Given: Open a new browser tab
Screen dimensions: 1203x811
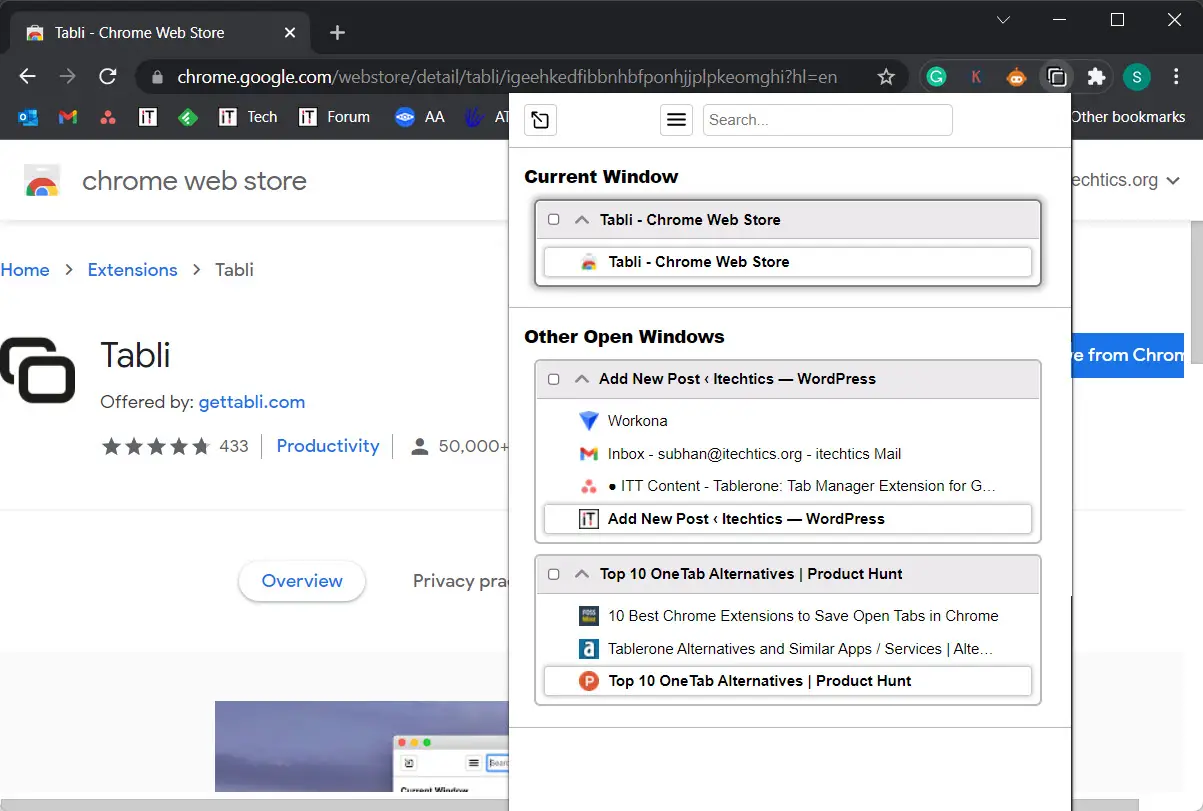Looking at the screenshot, I should click(x=337, y=33).
